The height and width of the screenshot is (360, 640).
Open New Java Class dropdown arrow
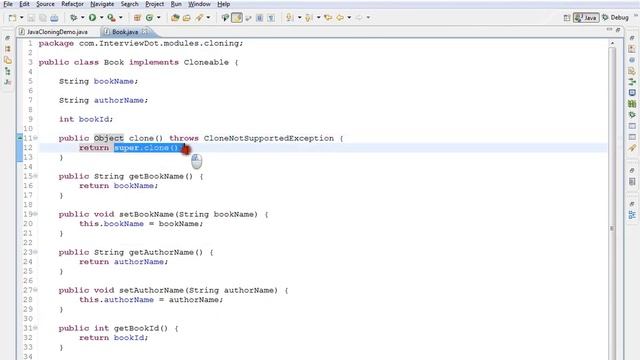pyautogui.click(x=158, y=18)
